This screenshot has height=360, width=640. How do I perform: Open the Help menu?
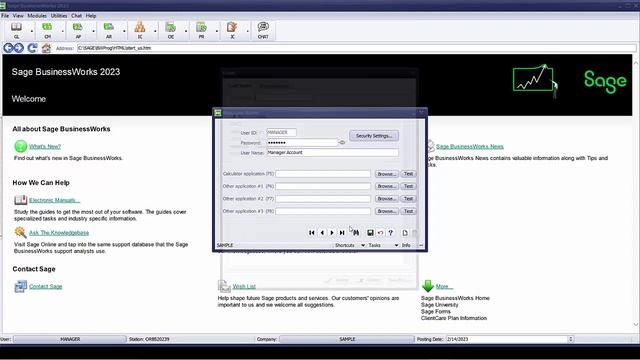click(x=91, y=16)
